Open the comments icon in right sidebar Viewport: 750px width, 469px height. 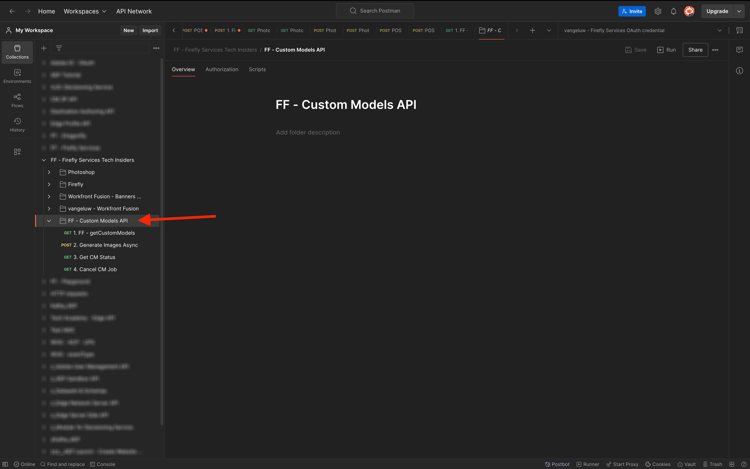pyautogui.click(x=739, y=50)
